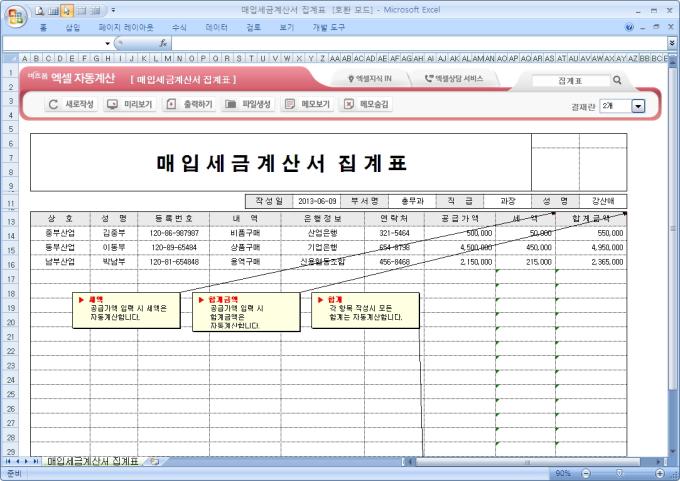
Task: Select tax amount 450,000
Action: pyautogui.click(x=526, y=247)
